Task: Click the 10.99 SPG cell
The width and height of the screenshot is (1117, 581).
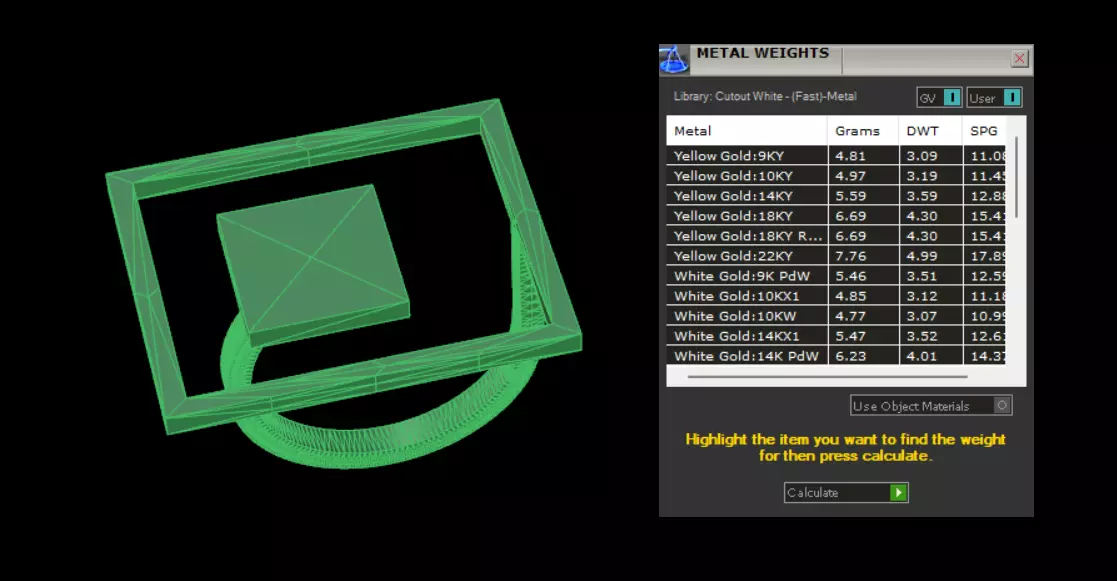Action: [984, 315]
